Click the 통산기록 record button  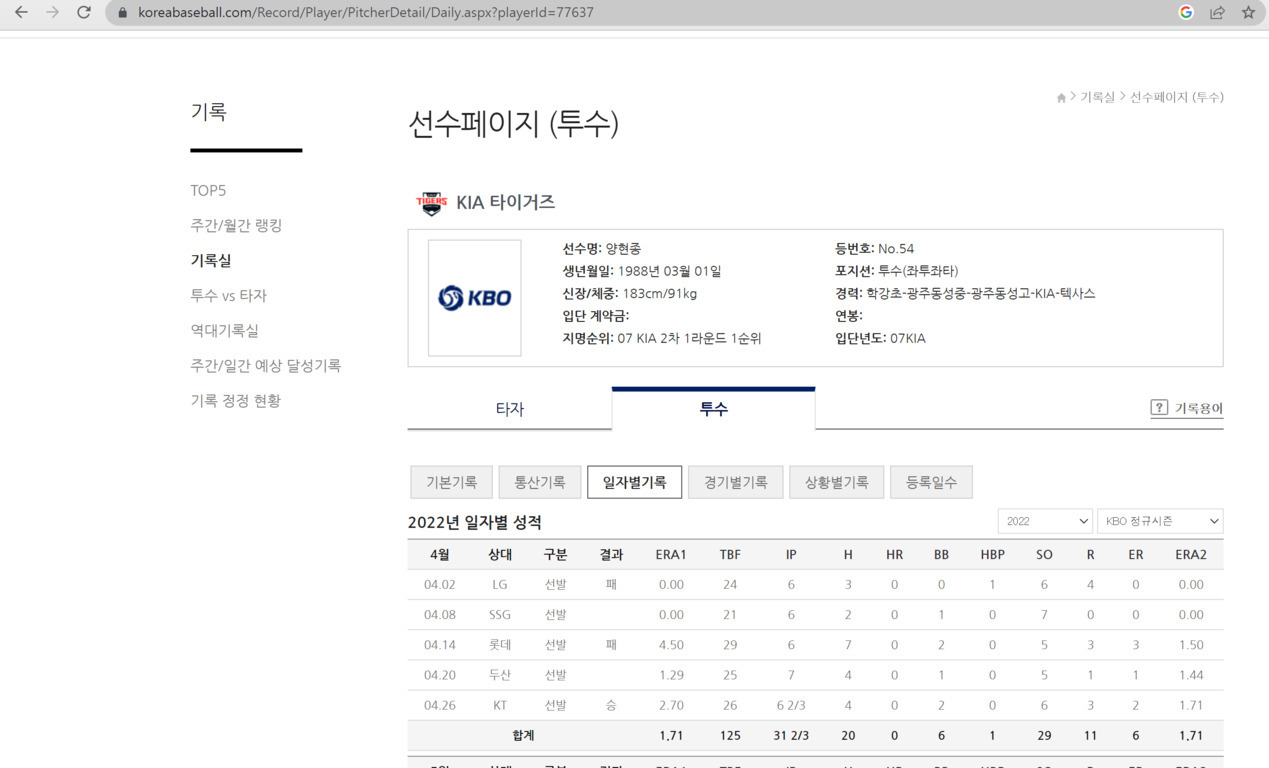pos(540,481)
